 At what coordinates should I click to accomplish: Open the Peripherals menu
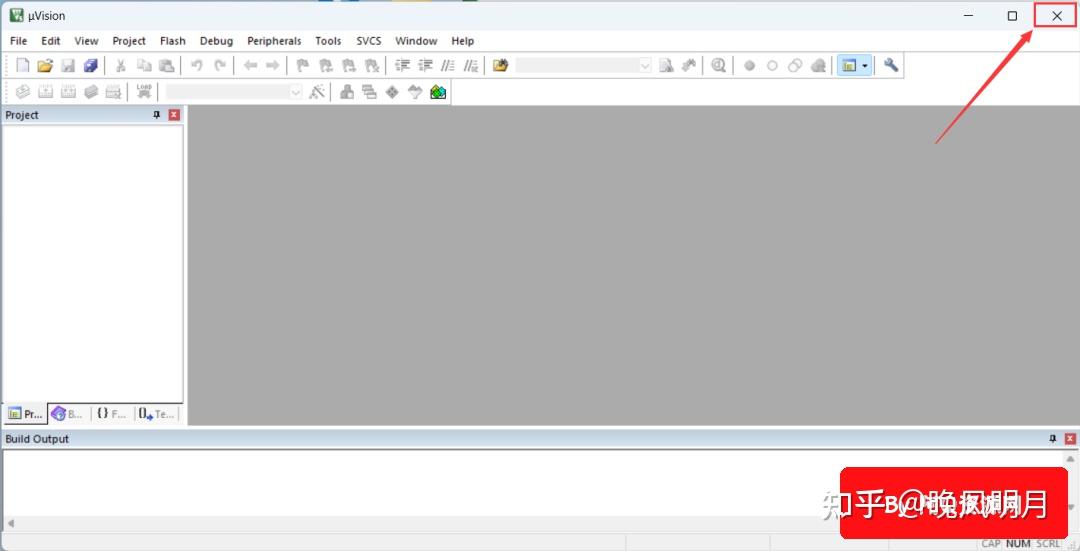point(274,41)
